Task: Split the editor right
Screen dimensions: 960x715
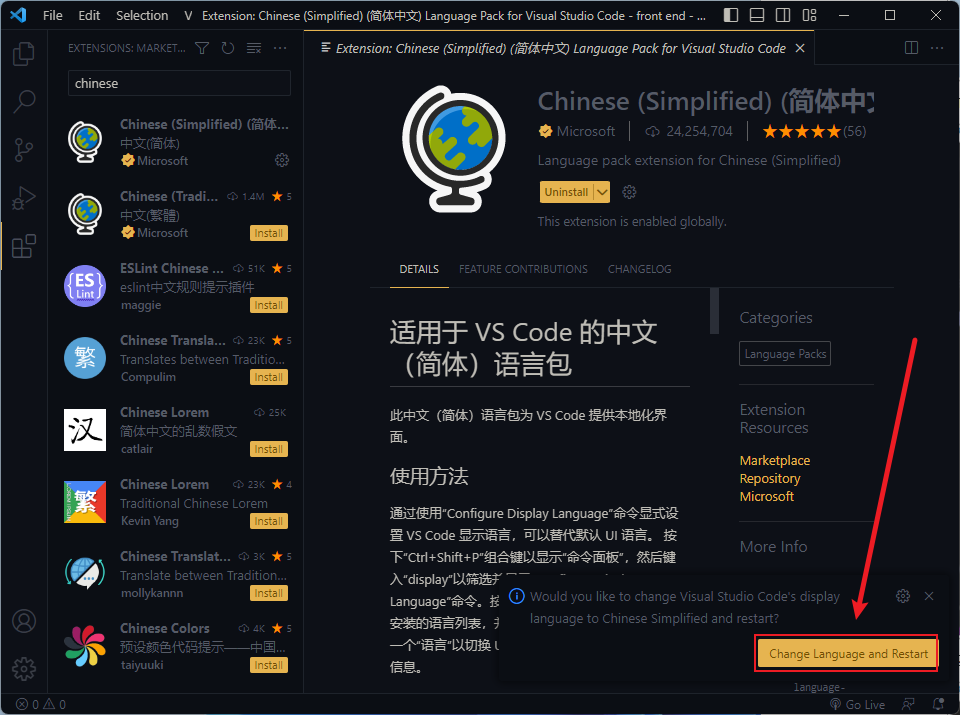Action: tap(911, 48)
